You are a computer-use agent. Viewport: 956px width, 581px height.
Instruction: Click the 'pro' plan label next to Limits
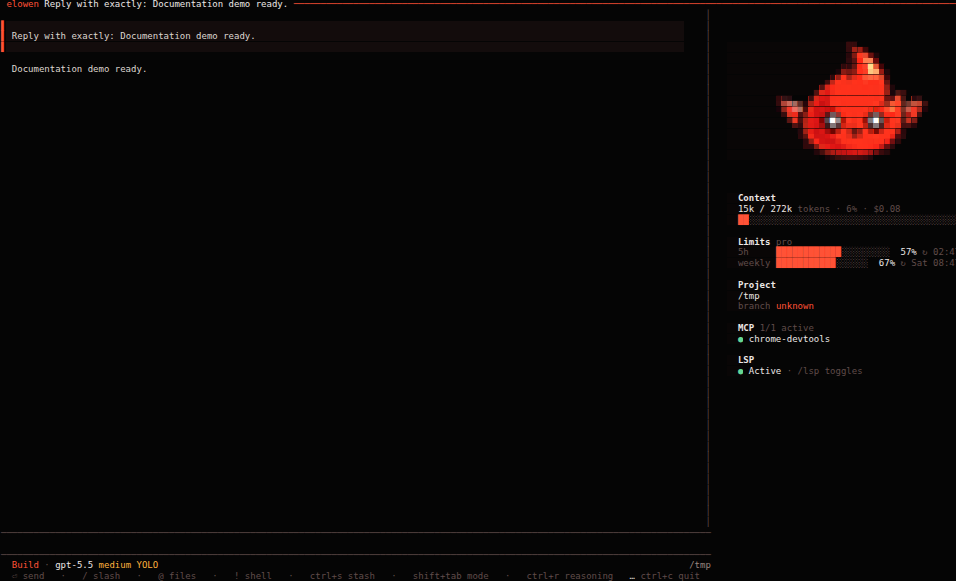(784, 242)
